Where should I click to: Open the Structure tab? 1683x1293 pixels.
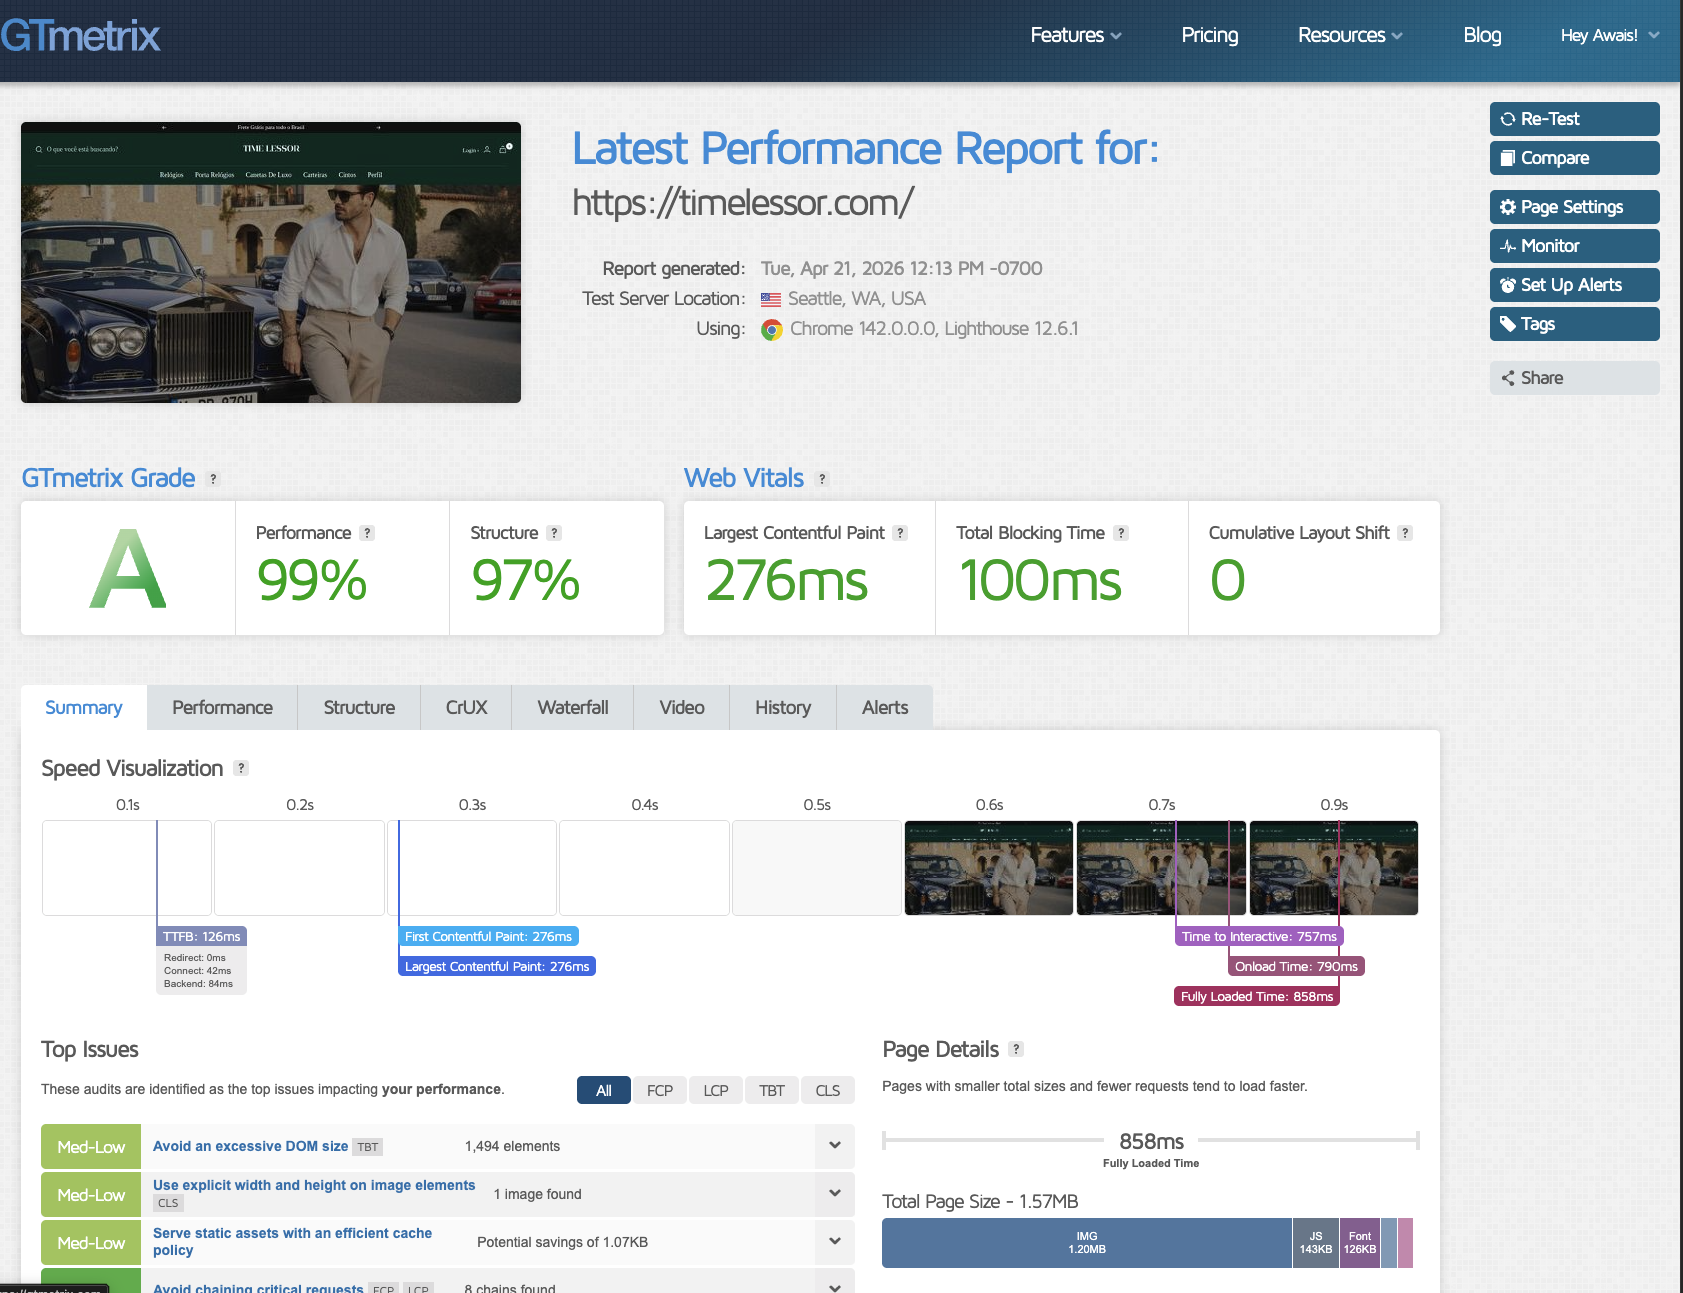359,707
